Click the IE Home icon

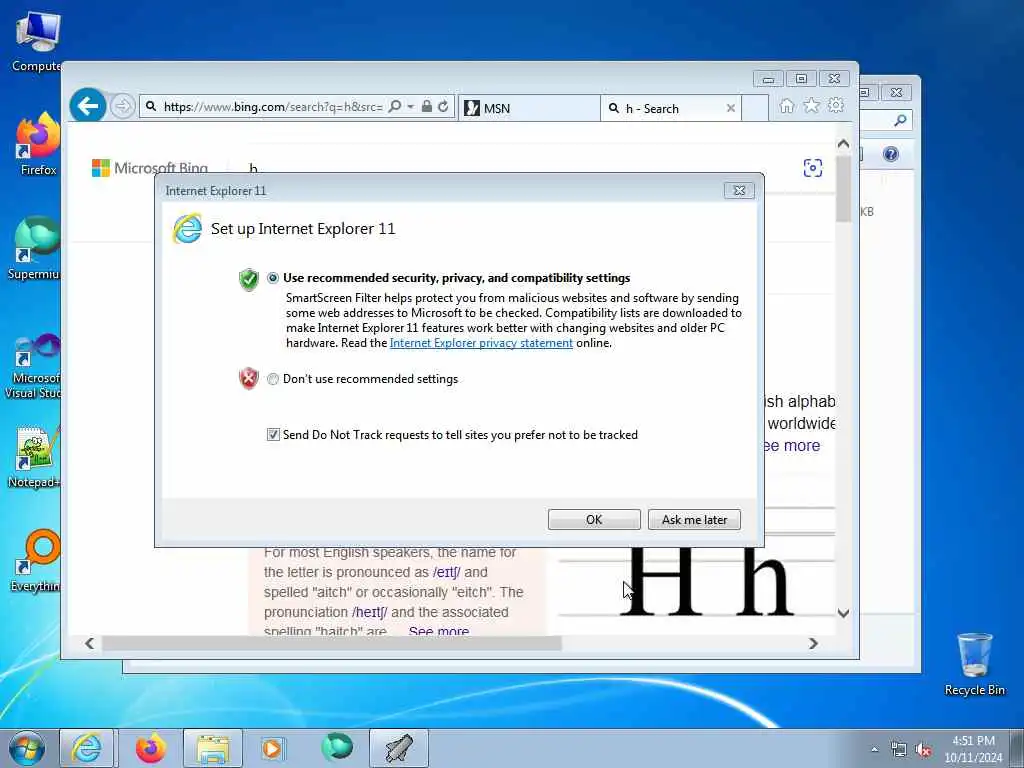click(x=787, y=105)
